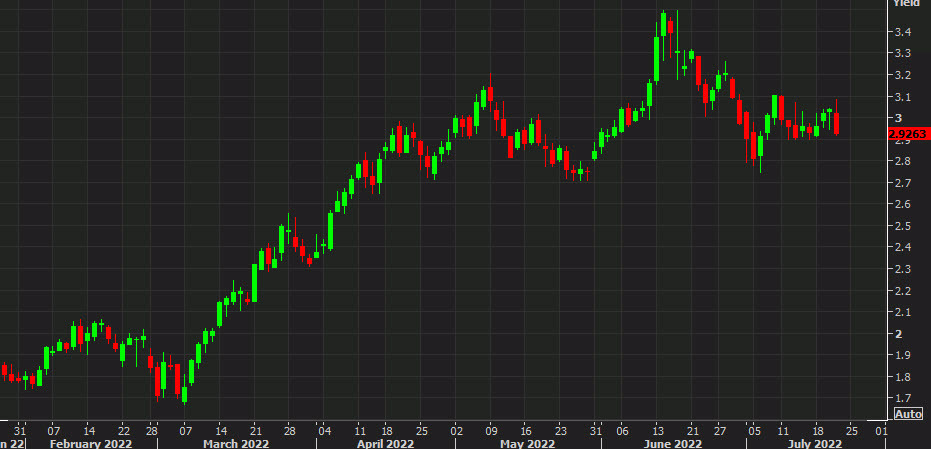Click the 2.5 yield axis label

click(x=903, y=226)
